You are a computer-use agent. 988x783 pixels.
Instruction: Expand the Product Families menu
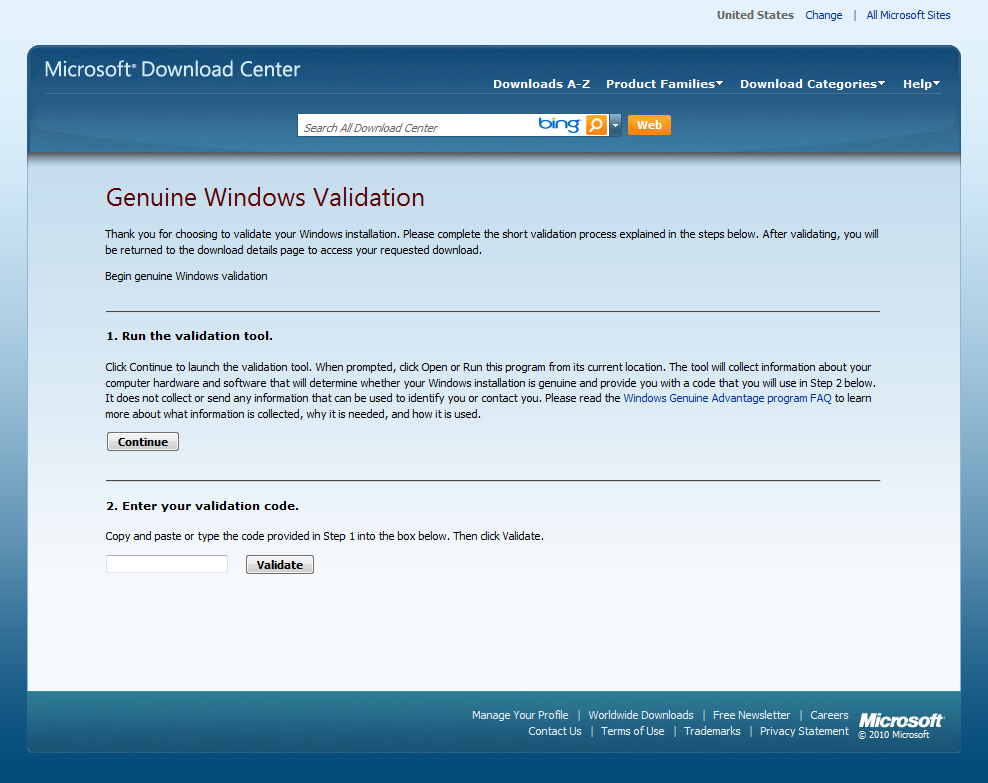click(x=664, y=84)
